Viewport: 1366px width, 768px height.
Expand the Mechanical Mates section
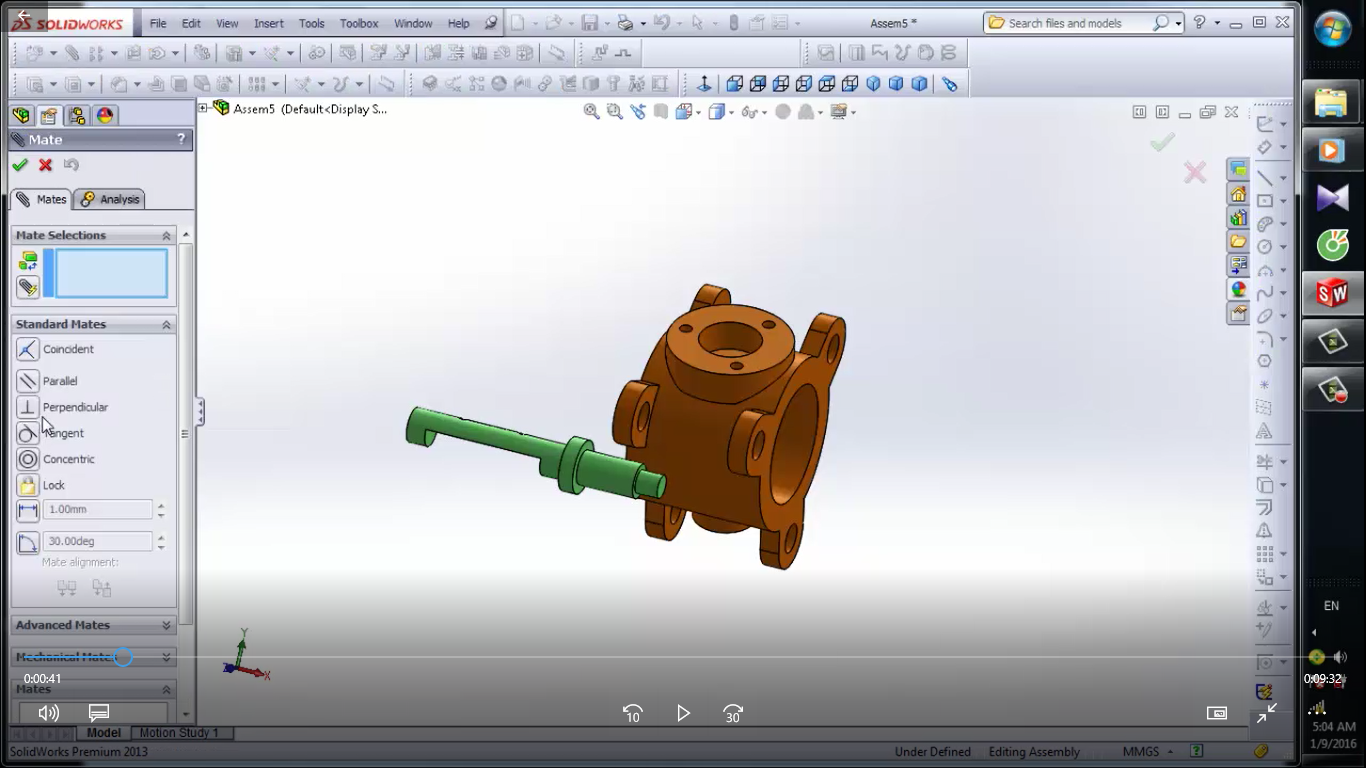[167, 658]
